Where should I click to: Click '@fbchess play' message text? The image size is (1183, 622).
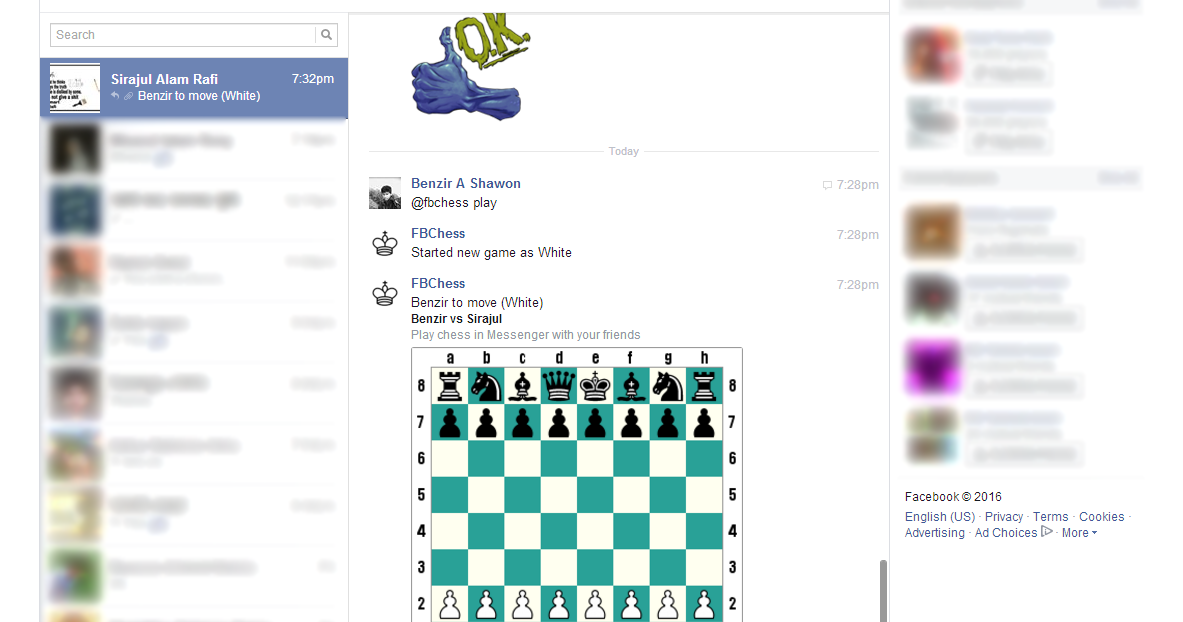pos(453,202)
